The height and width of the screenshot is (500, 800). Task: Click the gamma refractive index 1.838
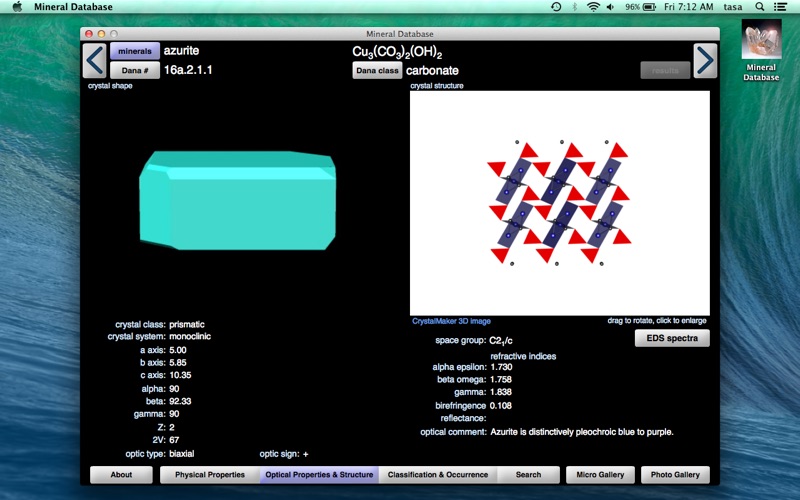501,392
